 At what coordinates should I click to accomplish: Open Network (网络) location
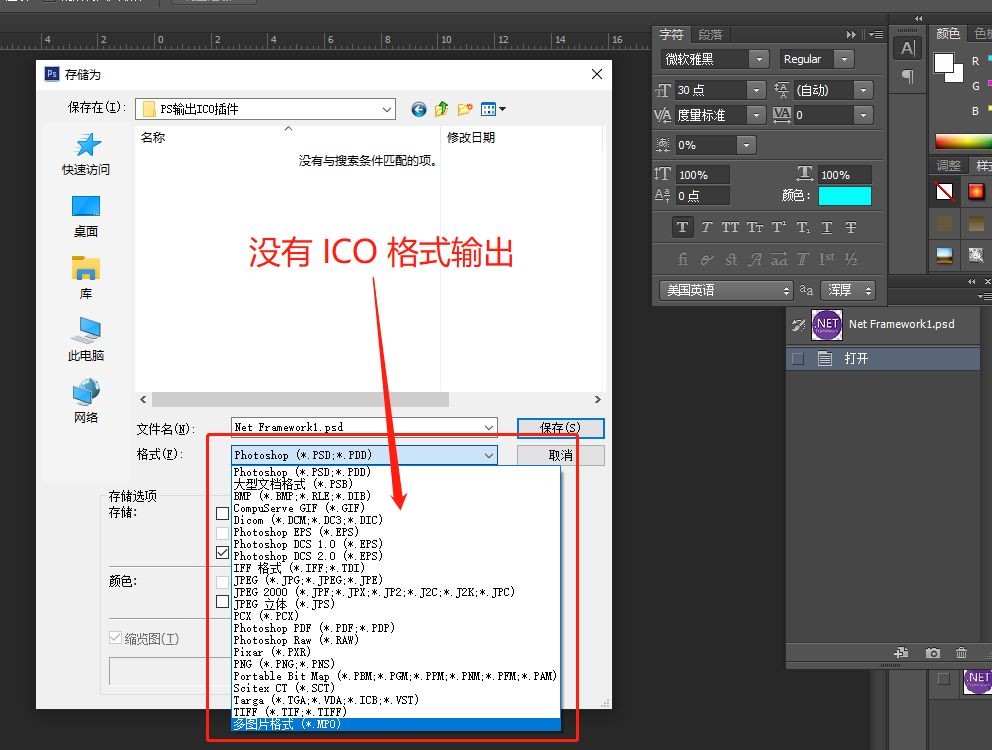click(x=86, y=401)
